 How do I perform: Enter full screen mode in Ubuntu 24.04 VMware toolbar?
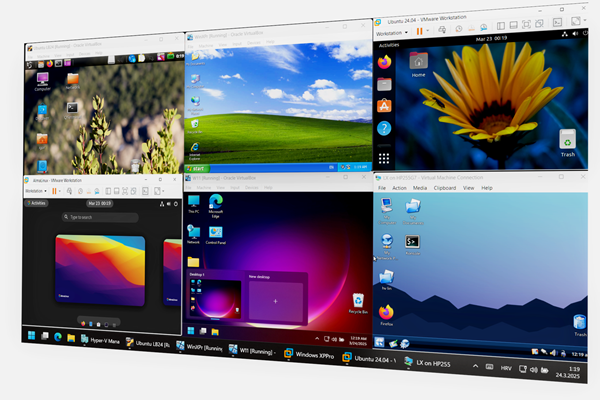click(x=527, y=24)
